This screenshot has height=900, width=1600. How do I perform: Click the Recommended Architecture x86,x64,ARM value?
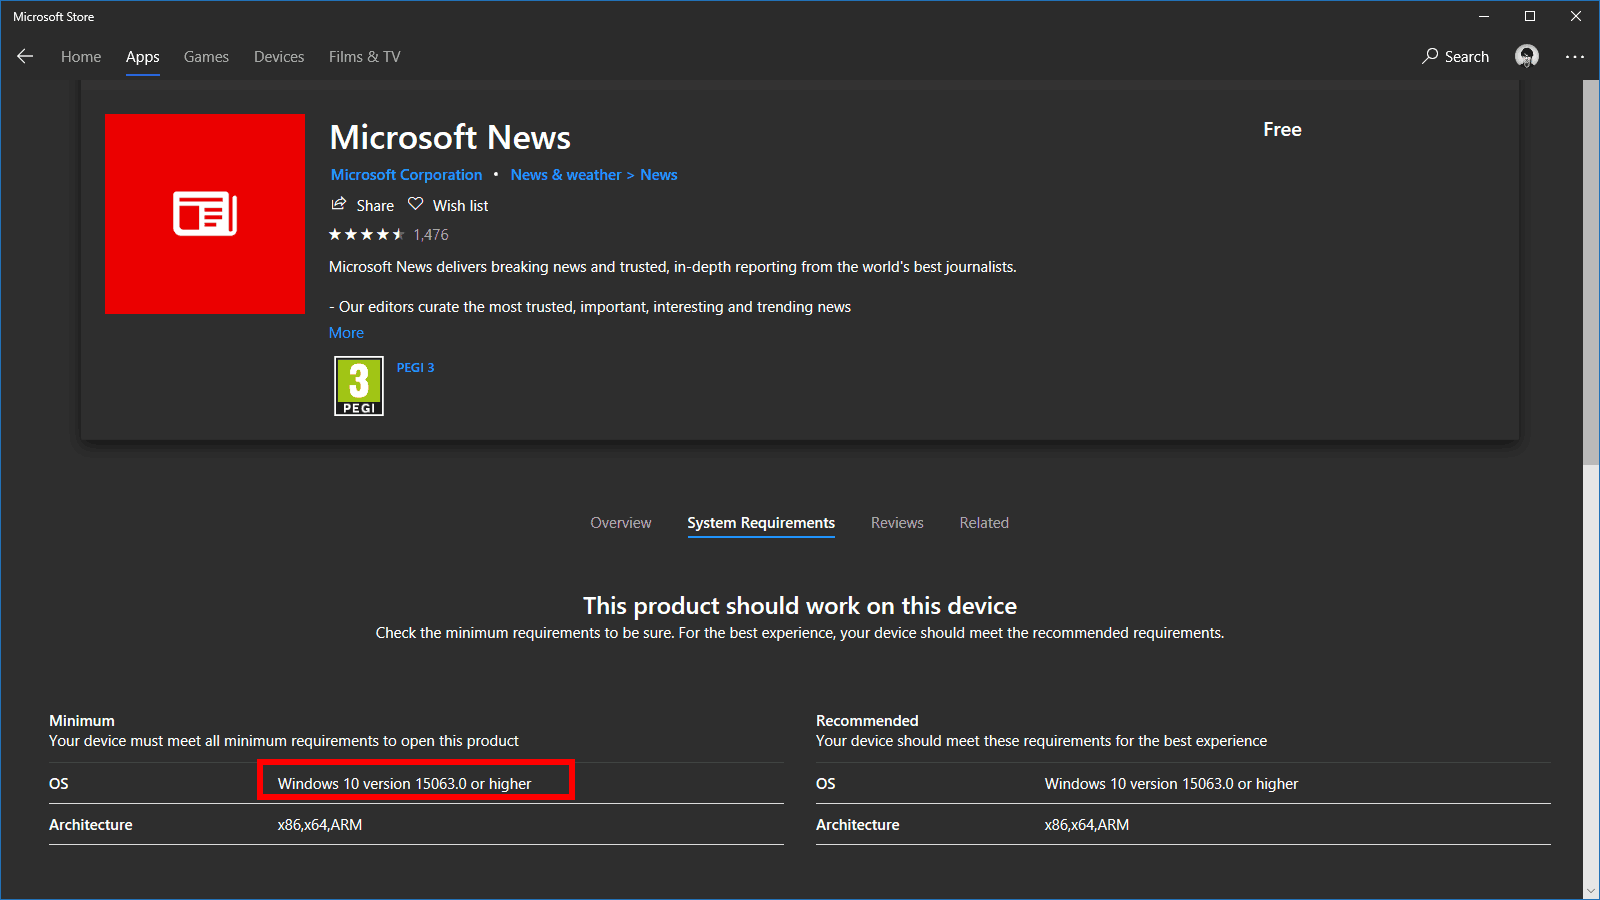[1087, 825]
